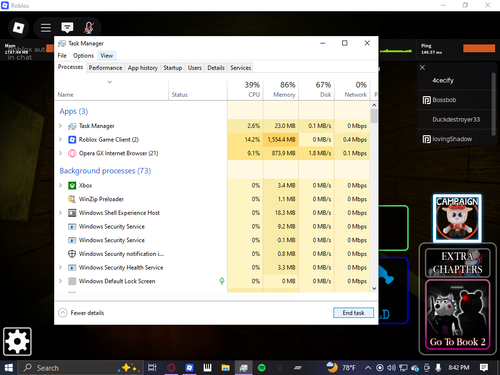
Task: Sort processes by the Network column
Action: coord(352,89)
